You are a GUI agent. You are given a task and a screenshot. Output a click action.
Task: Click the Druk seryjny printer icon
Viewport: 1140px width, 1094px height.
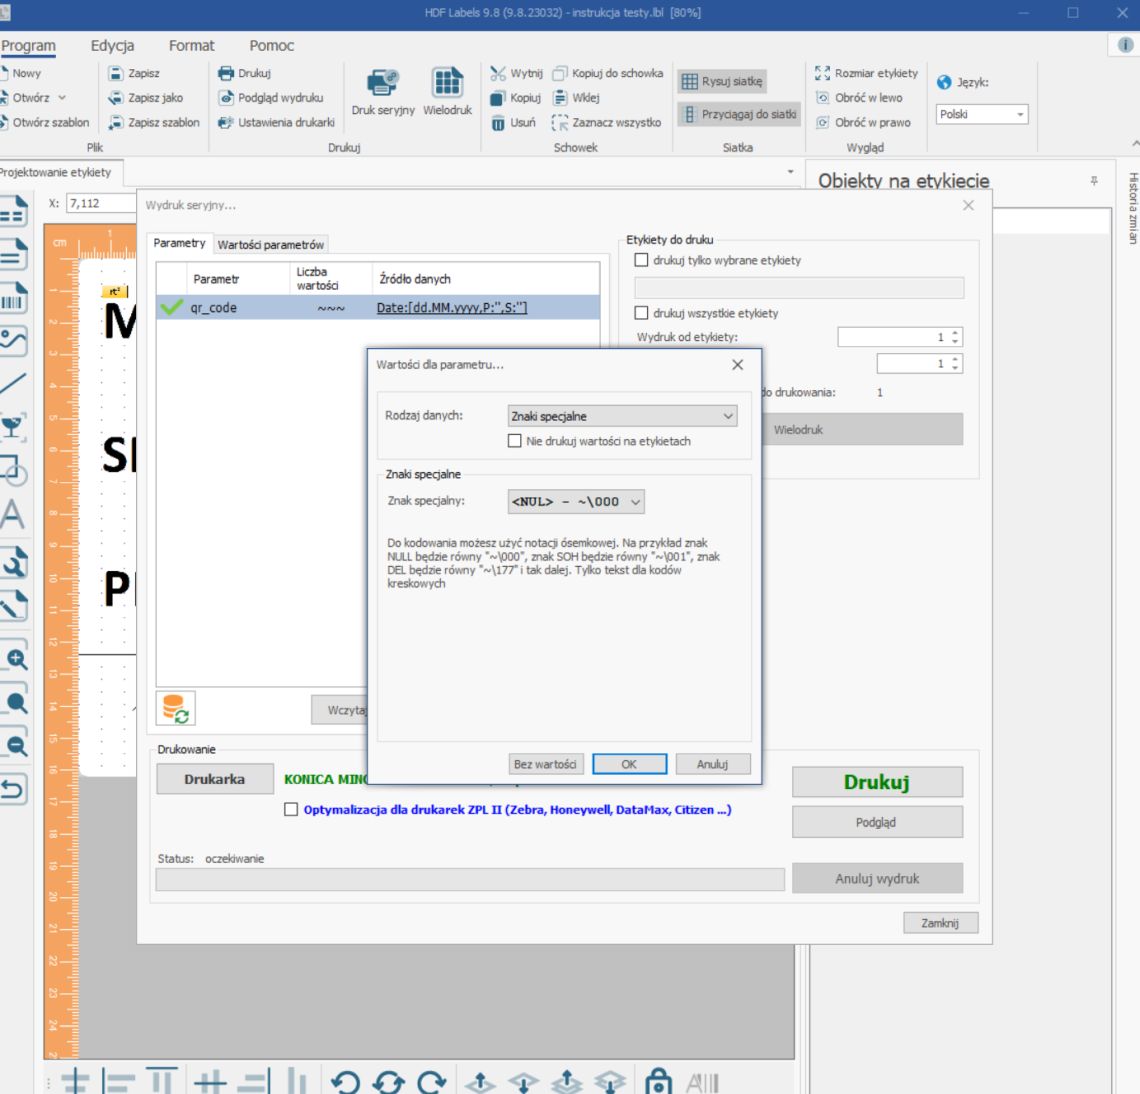pos(382,83)
